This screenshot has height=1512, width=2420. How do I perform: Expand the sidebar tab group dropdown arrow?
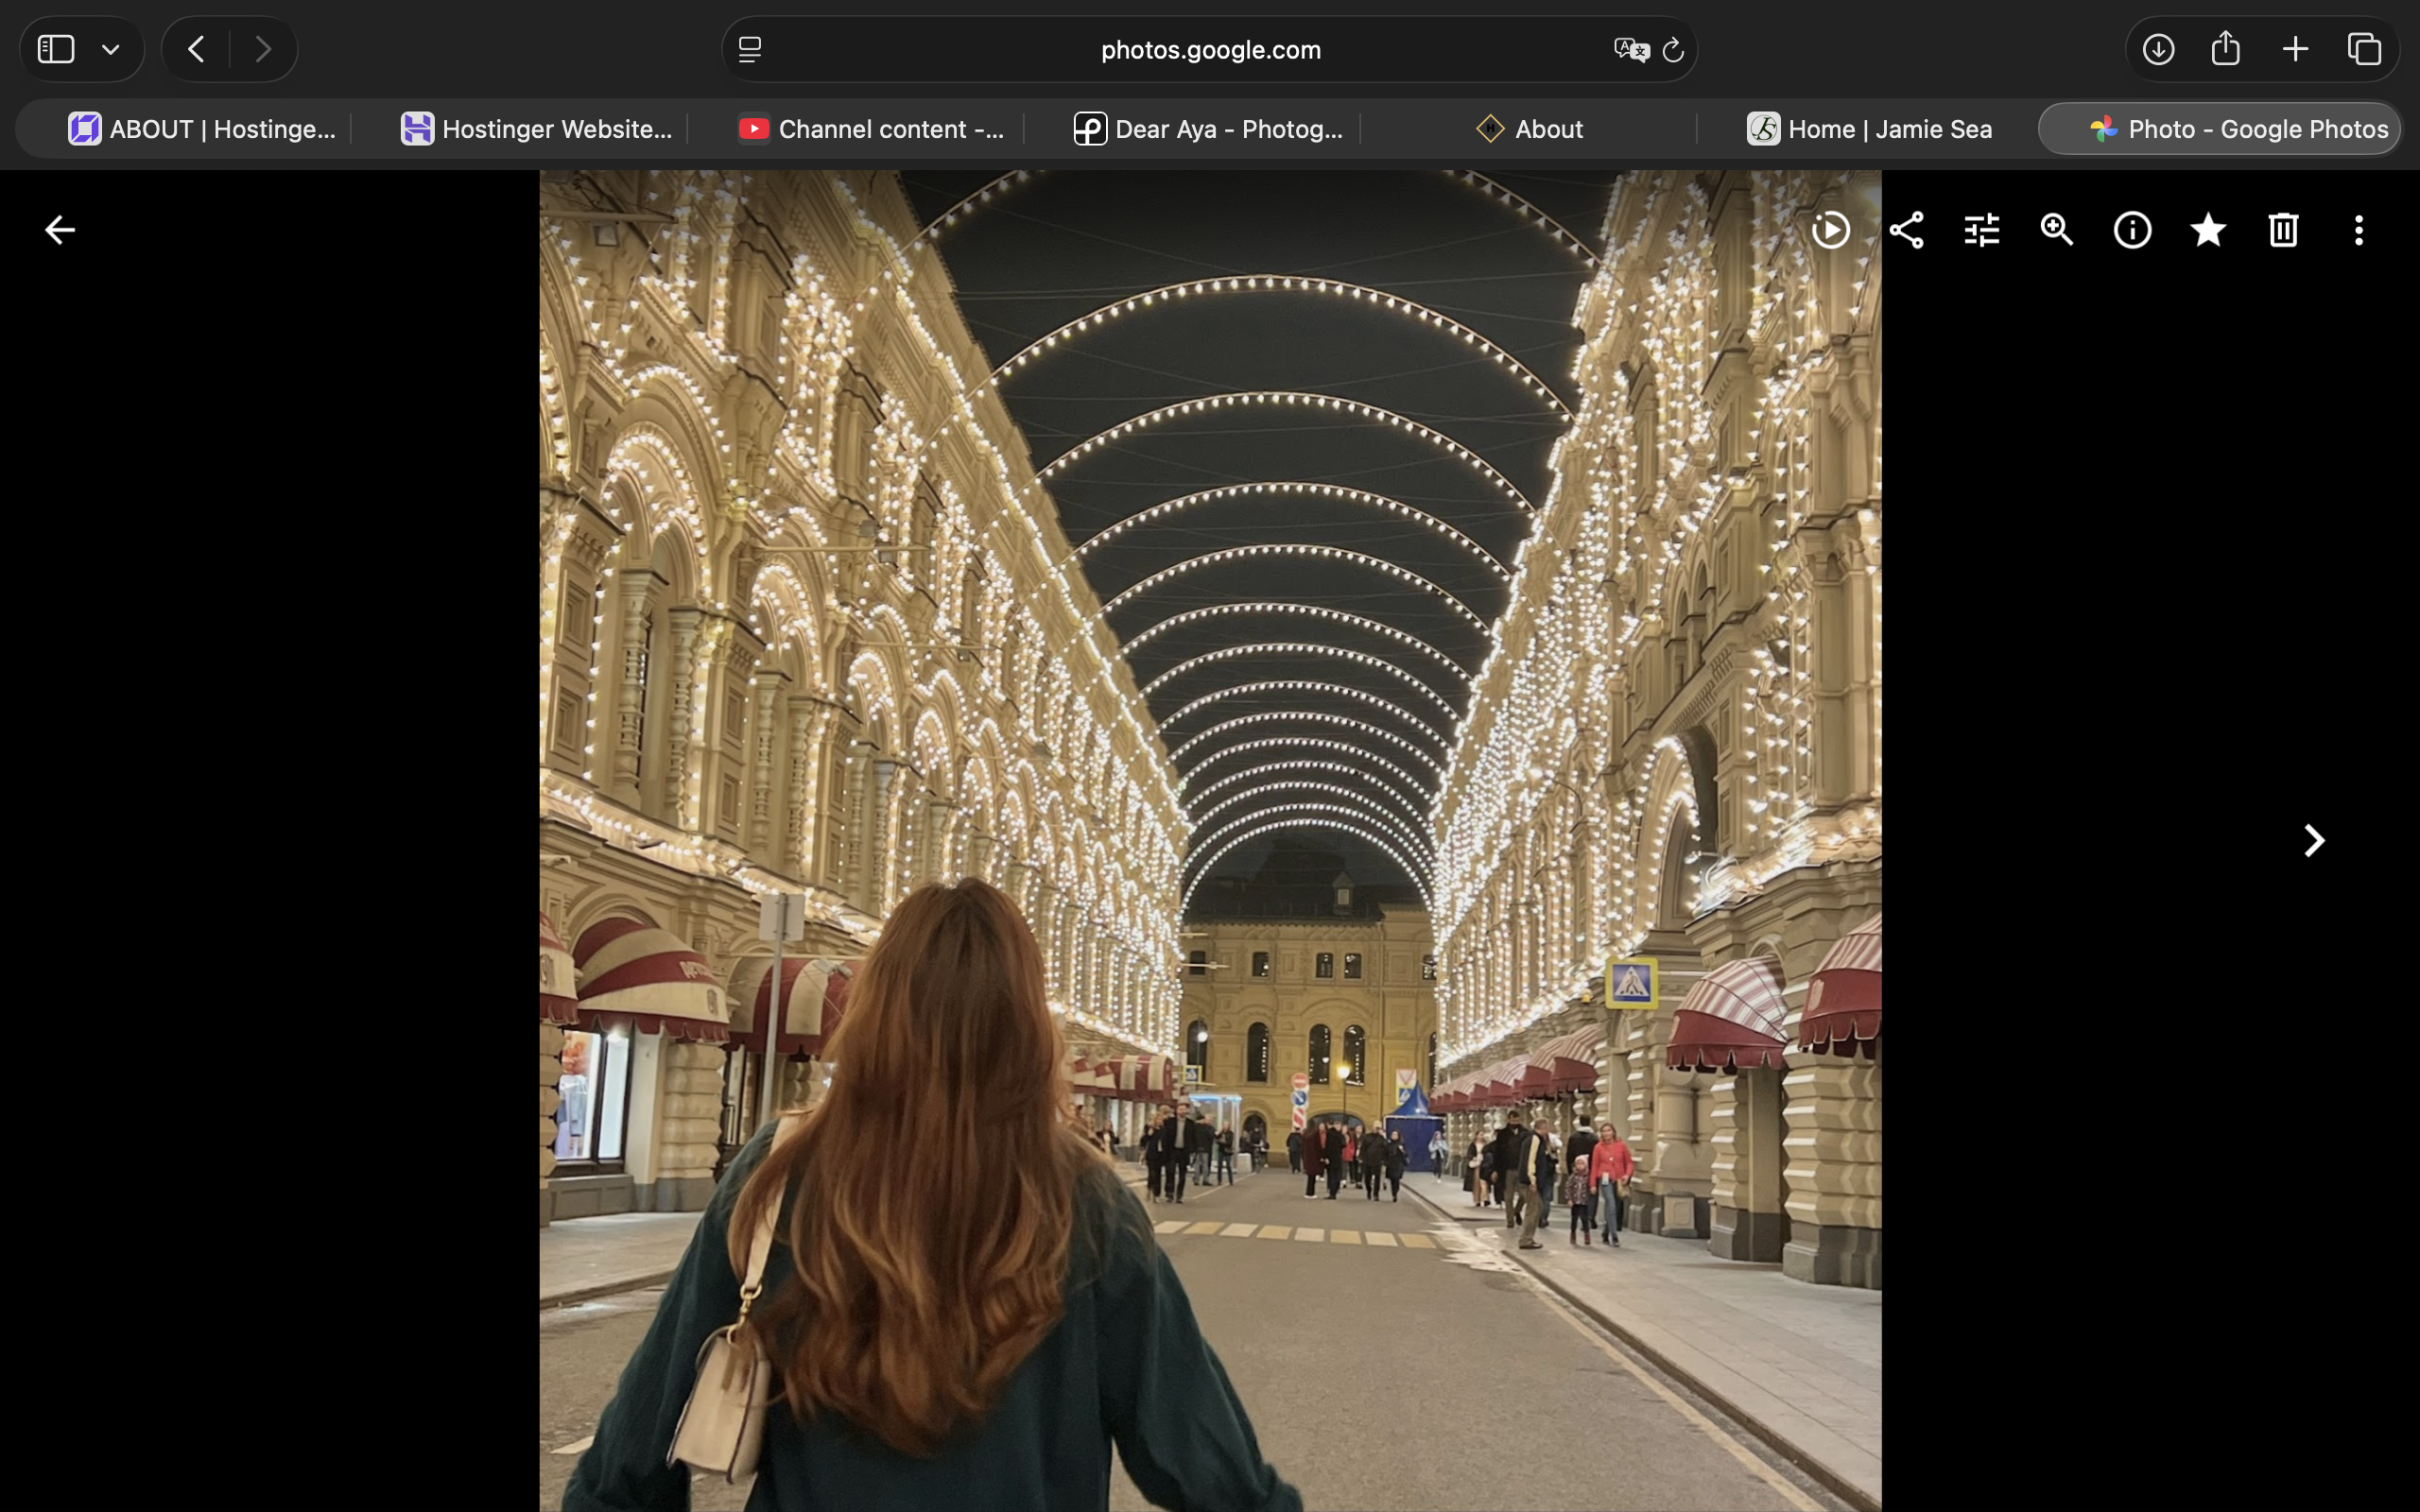coord(111,49)
